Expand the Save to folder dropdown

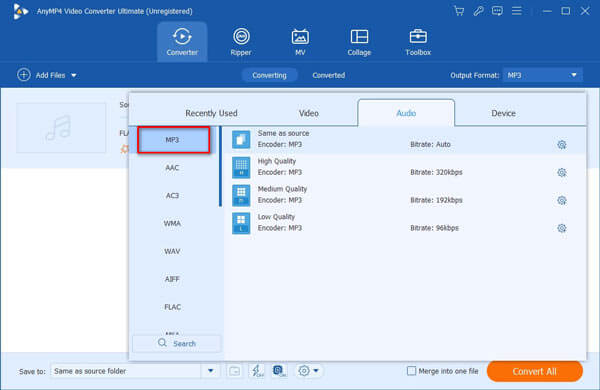click(x=210, y=371)
